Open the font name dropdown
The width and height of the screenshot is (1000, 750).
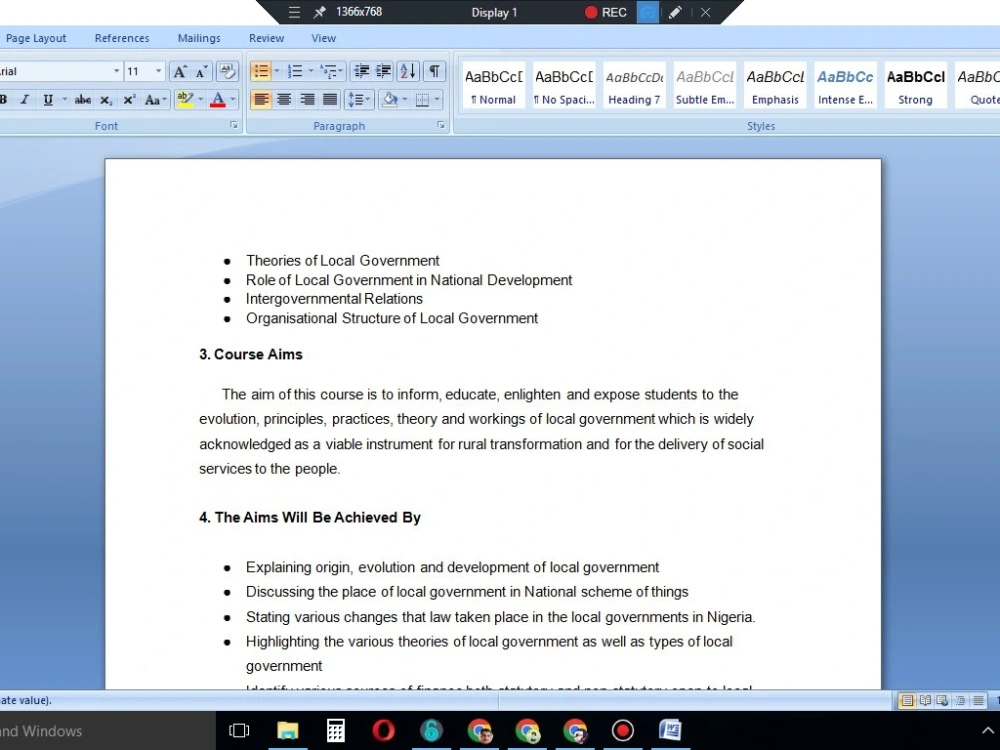(x=116, y=71)
